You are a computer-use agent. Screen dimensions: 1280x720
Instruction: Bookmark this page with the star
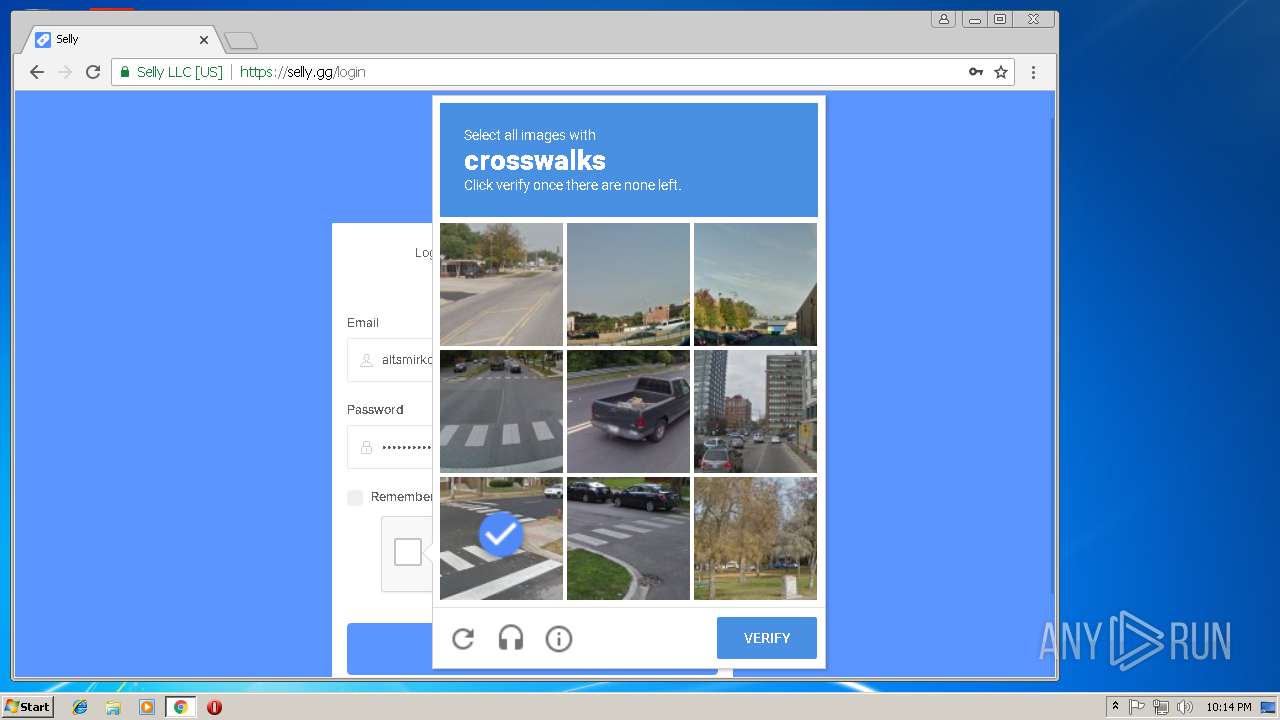pyautogui.click(x=1001, y=72)
